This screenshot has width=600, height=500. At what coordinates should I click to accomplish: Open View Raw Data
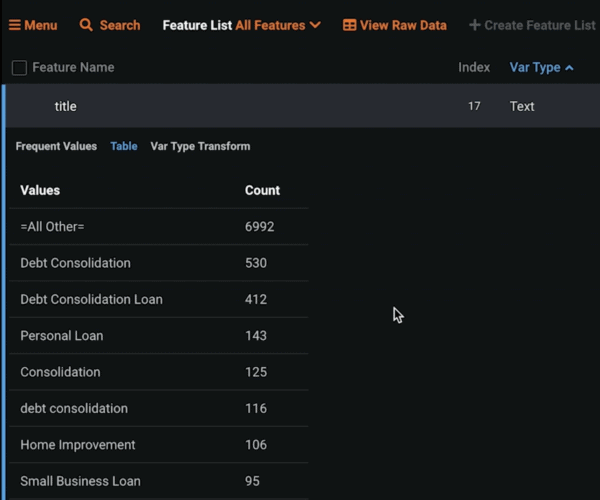coord(395,25)
